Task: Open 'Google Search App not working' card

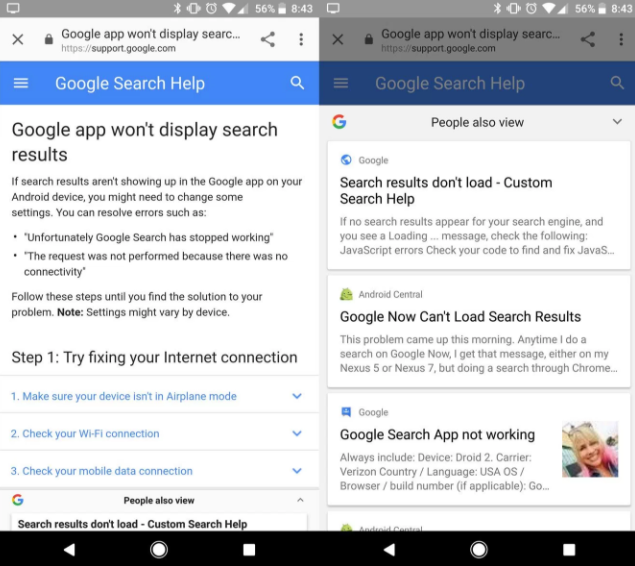Action: tap(479, 449)
